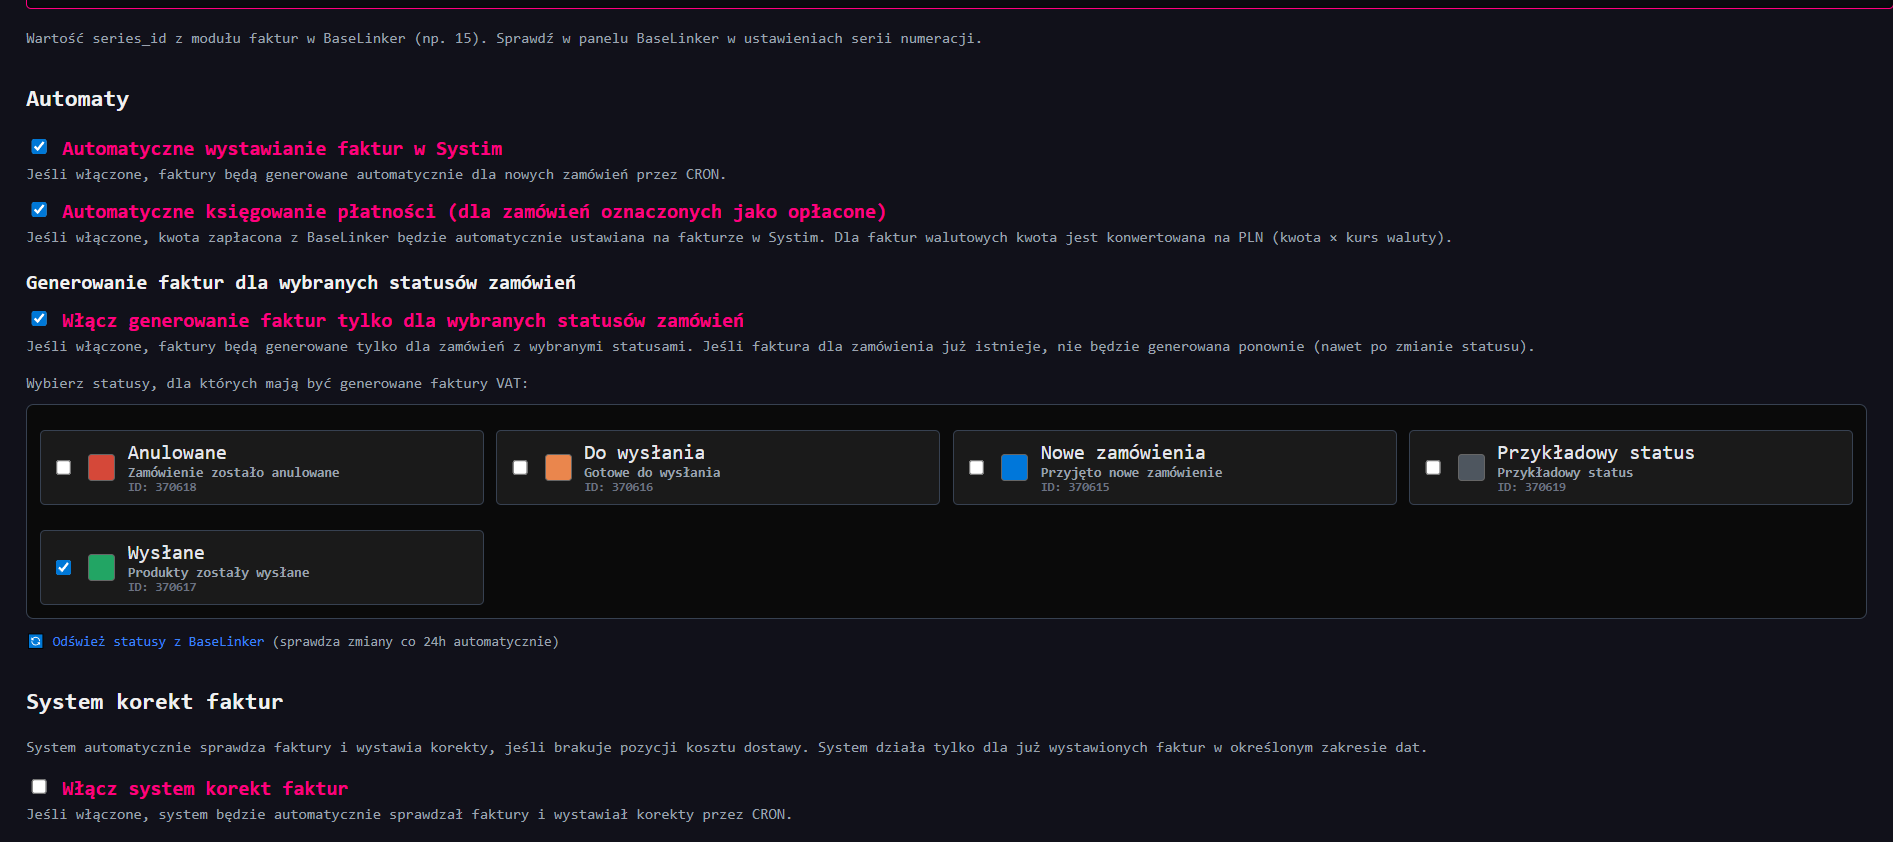Select the Nowe zamówienia status checkbox
Image resolution: width=1893 pixels, height=842 pixels.
tap(977, 468)
